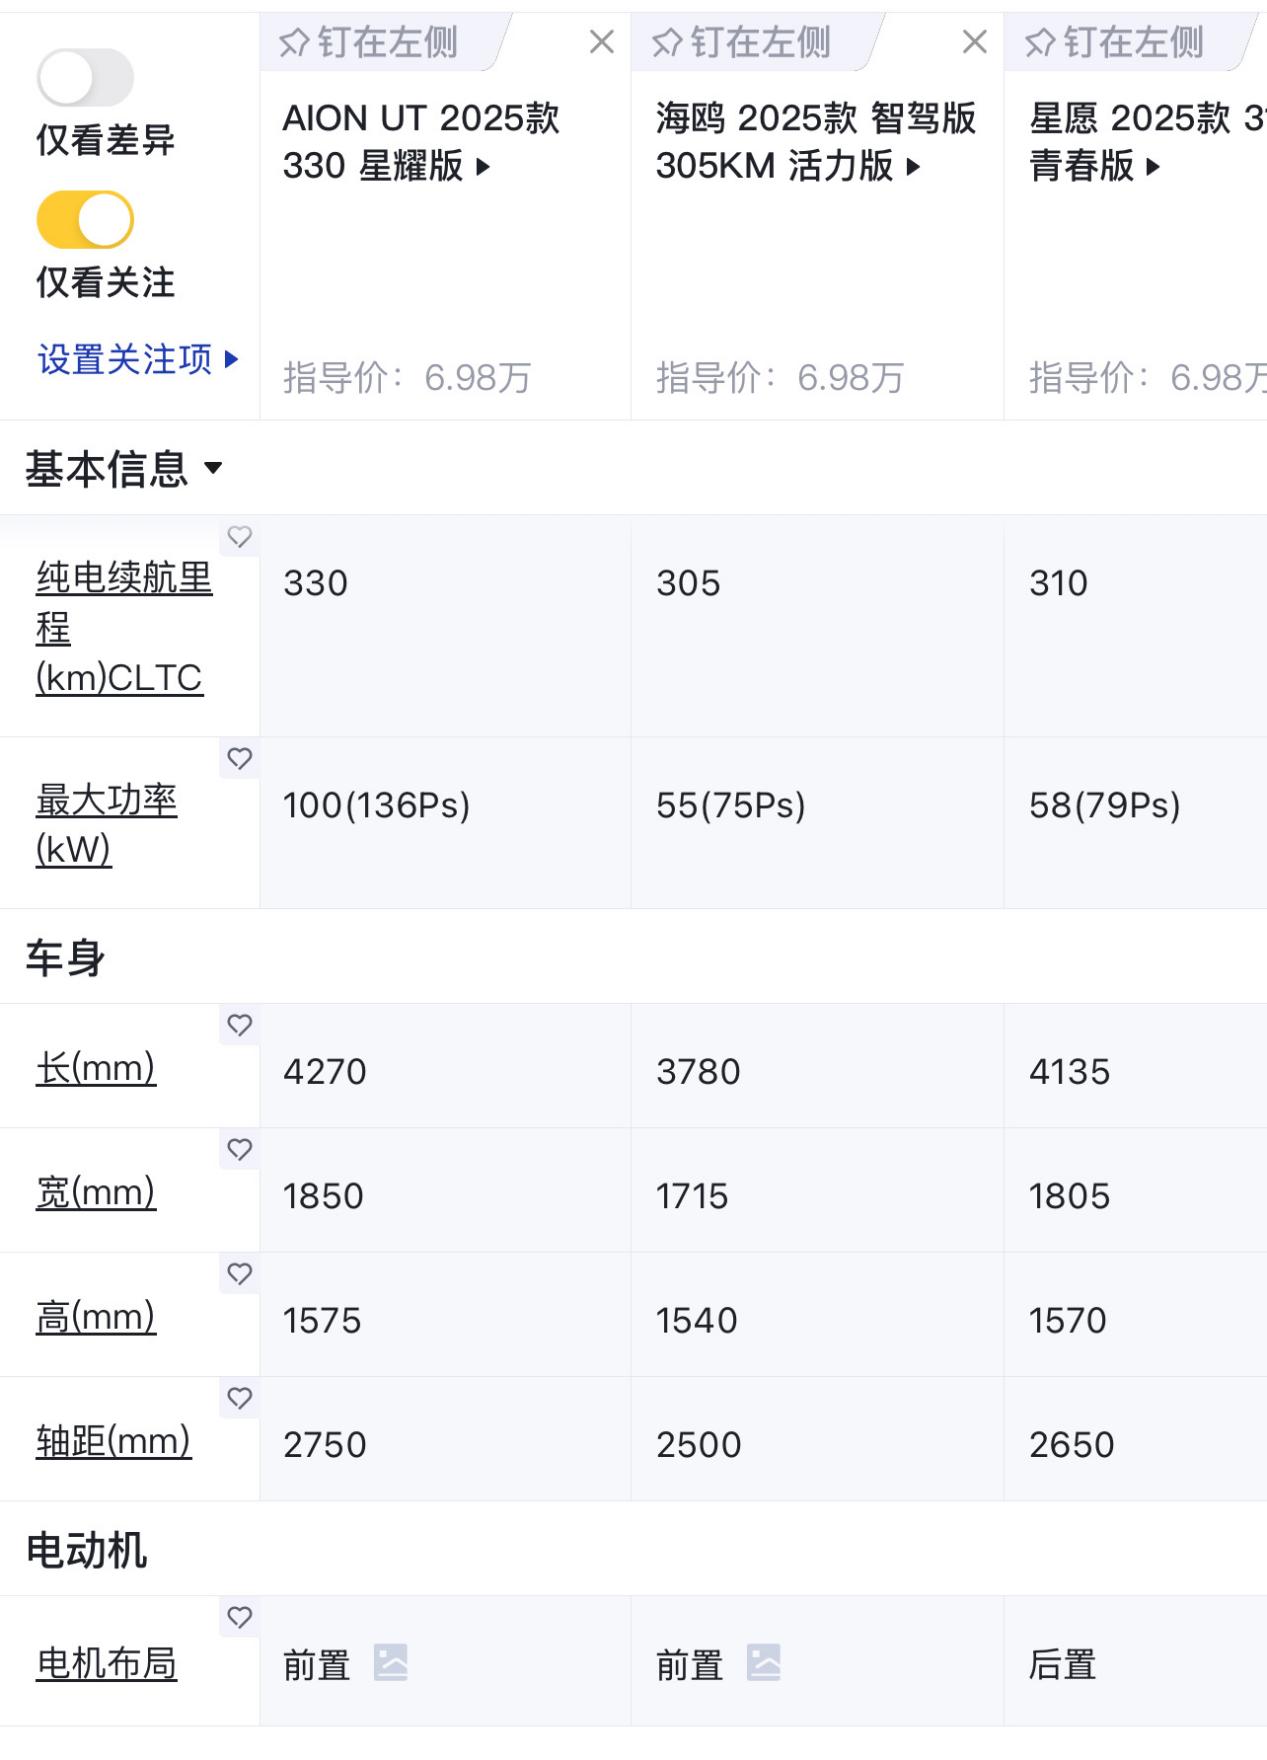Screen dimensions: 1267x1760
Task: Favorite the 纯电续航里程 row with the heart icon
Action: 239,537
